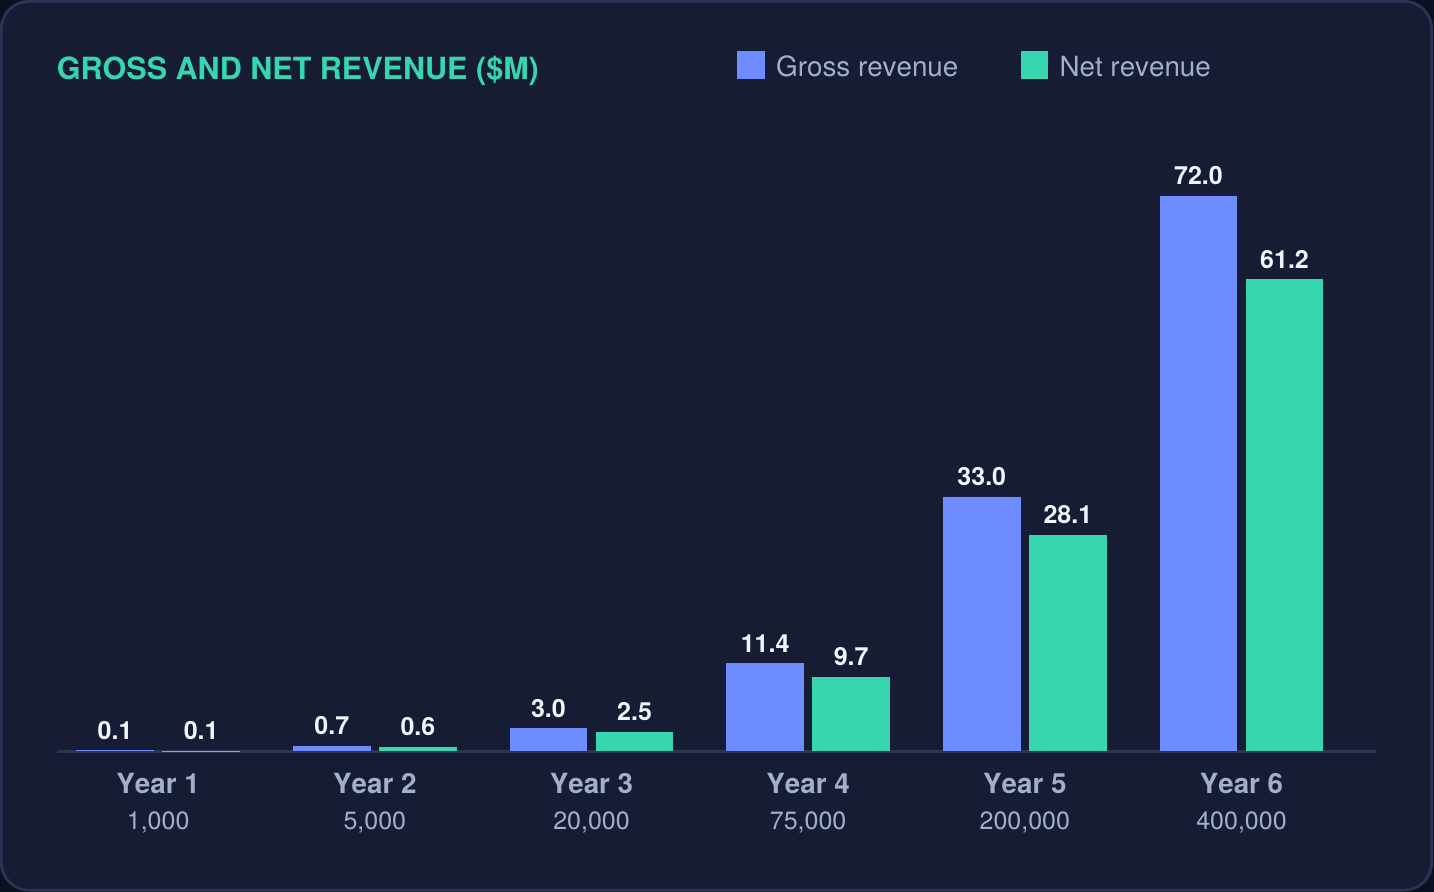Screen dimensions: 1434x892
Task: Select the Year 5 net revenue bar
Action: [1067, 643]
